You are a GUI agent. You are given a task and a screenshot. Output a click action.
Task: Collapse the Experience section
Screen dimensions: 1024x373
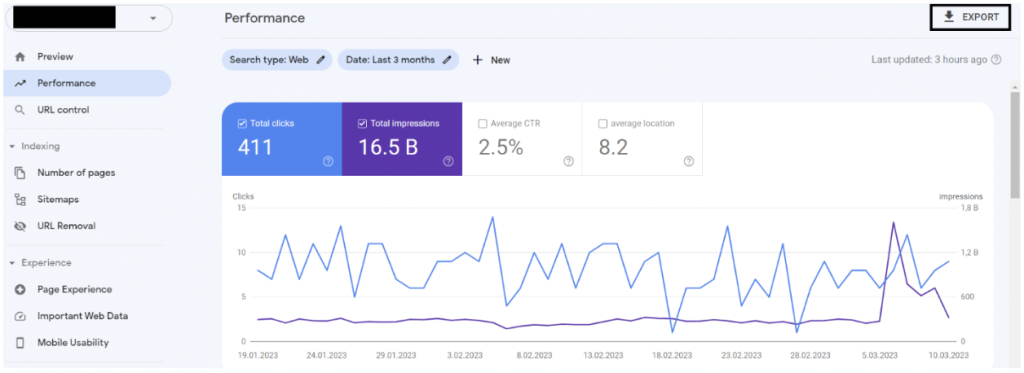tap(12, 263)
